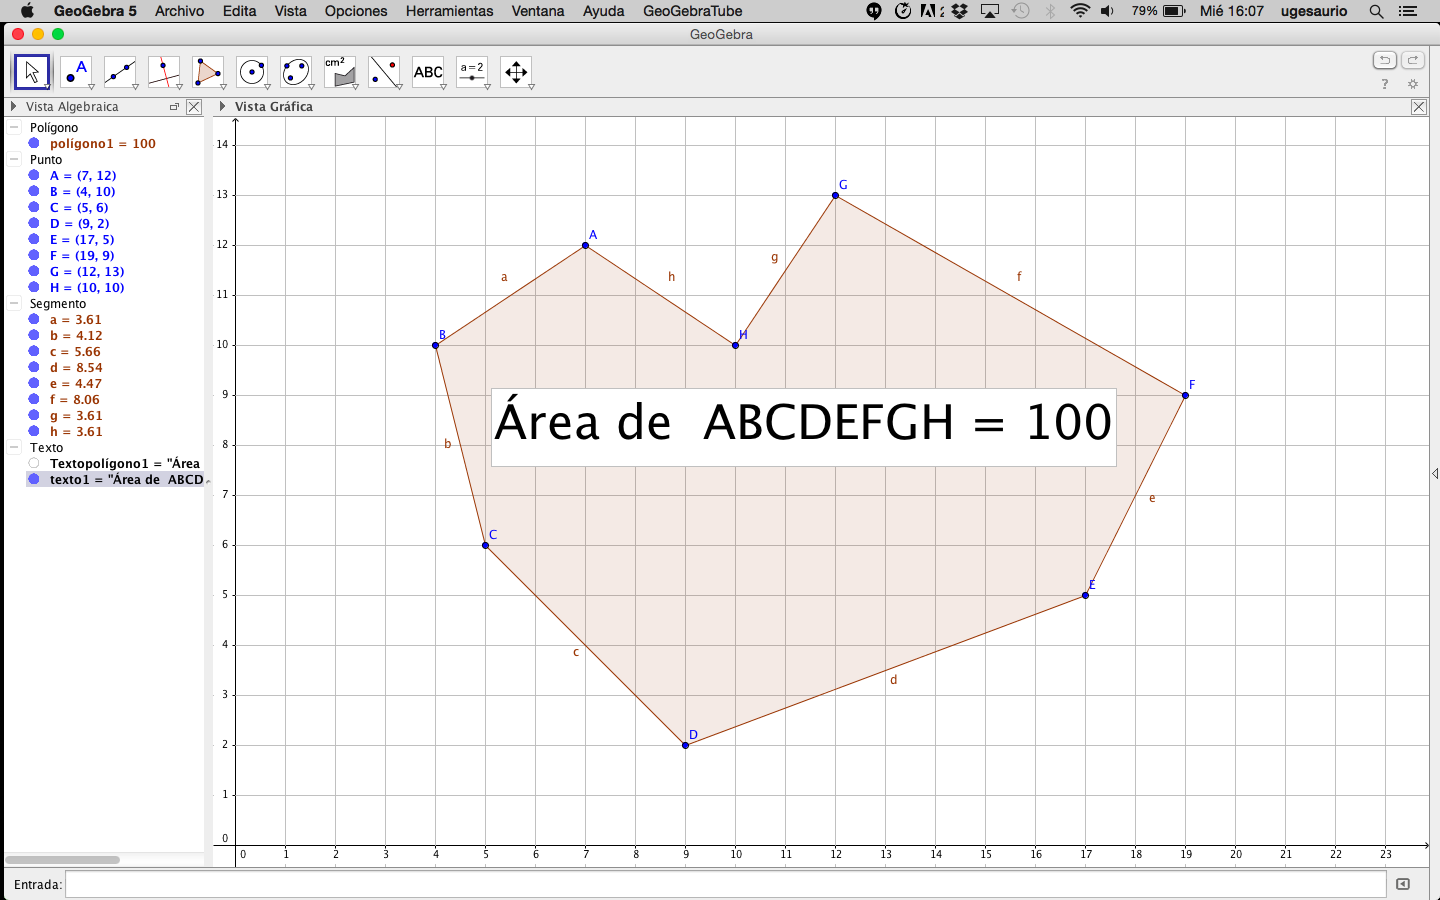
Task: Select the ABC text tool
Action: tap(428, 72)
